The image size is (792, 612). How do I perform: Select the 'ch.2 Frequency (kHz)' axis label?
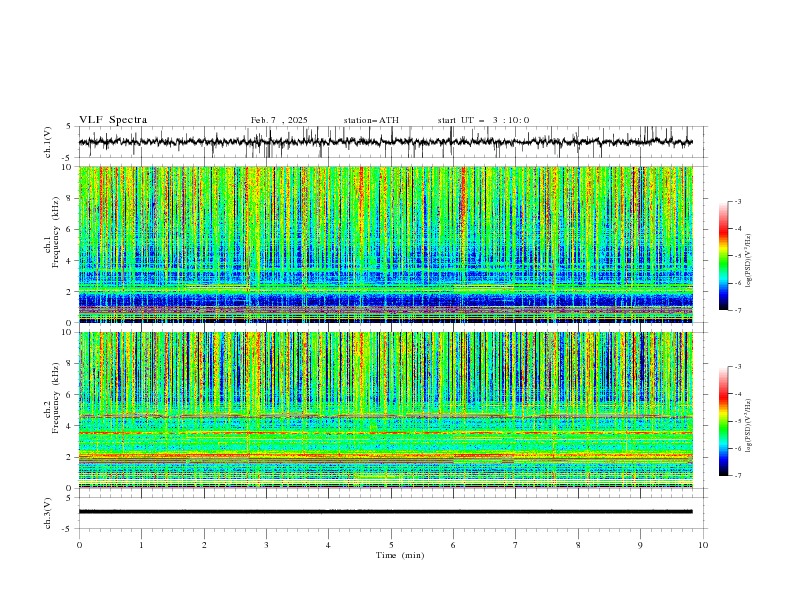pos(52,398)
